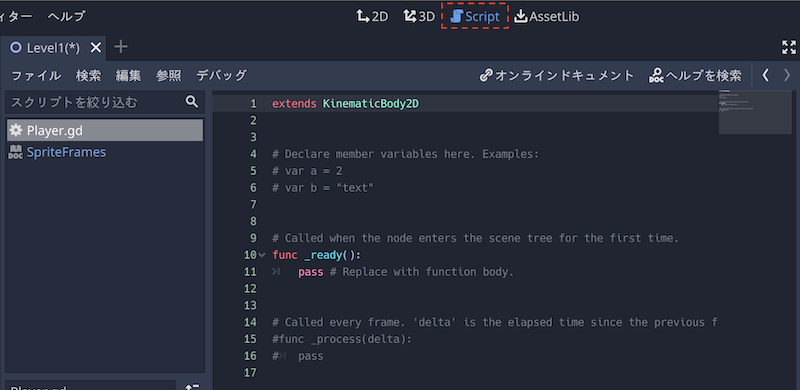The height and width of the screenshot is (390, 800).
Task: Click the AssetLib download icon
Action: 520,16
